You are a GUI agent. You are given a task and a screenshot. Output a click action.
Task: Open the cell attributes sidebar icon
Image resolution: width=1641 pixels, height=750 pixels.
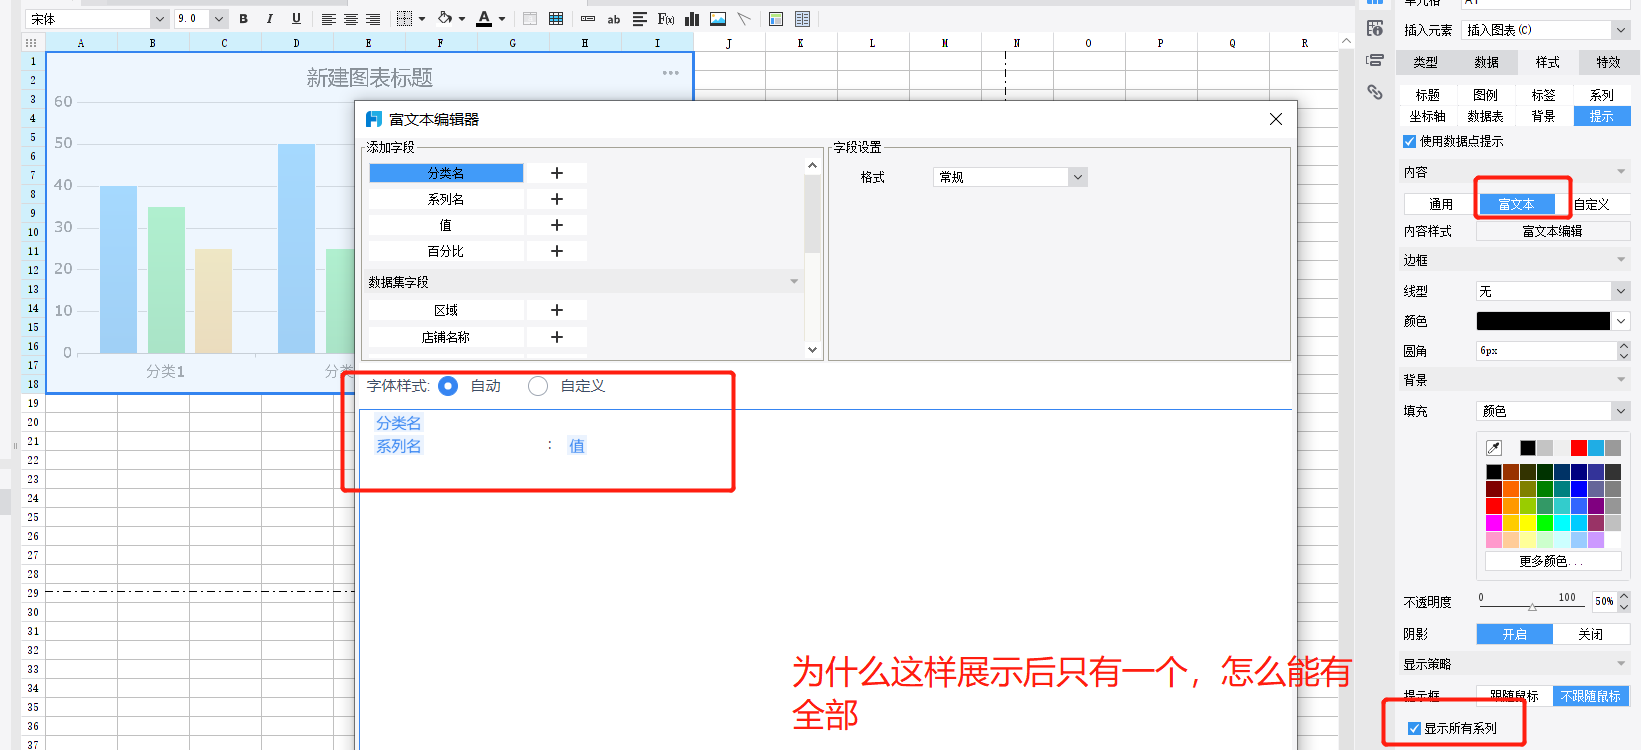pyautogui.click(x=1375, y=28)
